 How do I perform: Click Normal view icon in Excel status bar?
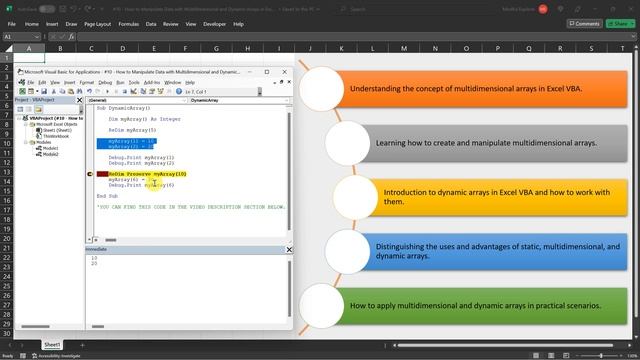tap(536, 356)
